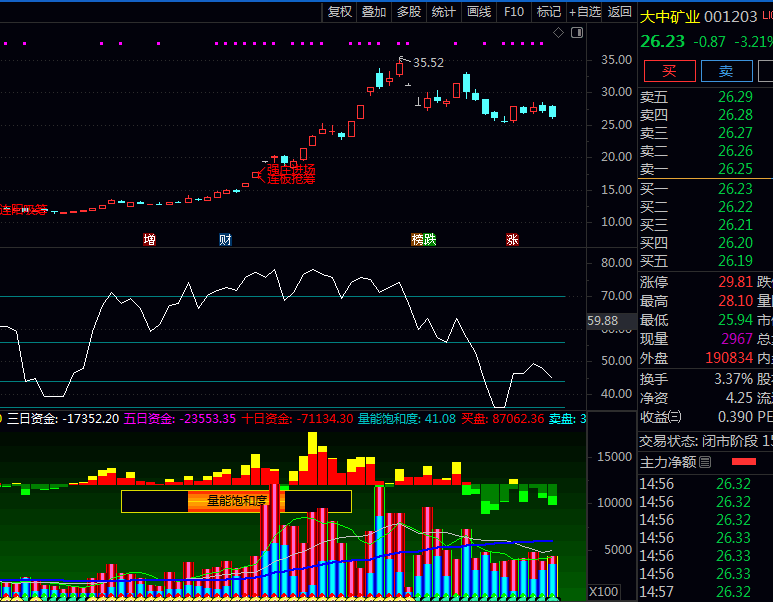Click the 榜 leaderboard marker icon
773x602 pixels.
(x=417, y=240)
